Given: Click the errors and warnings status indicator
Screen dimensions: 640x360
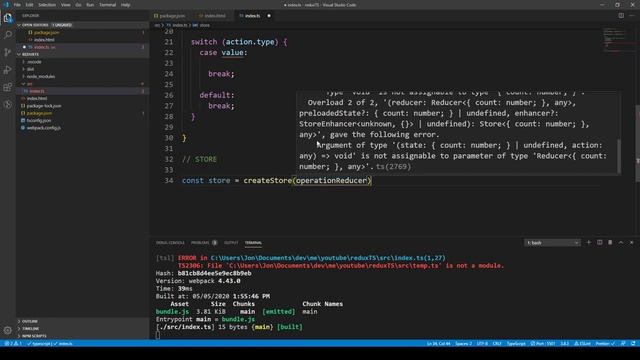Looking at the screenshot, I should 13,344.
